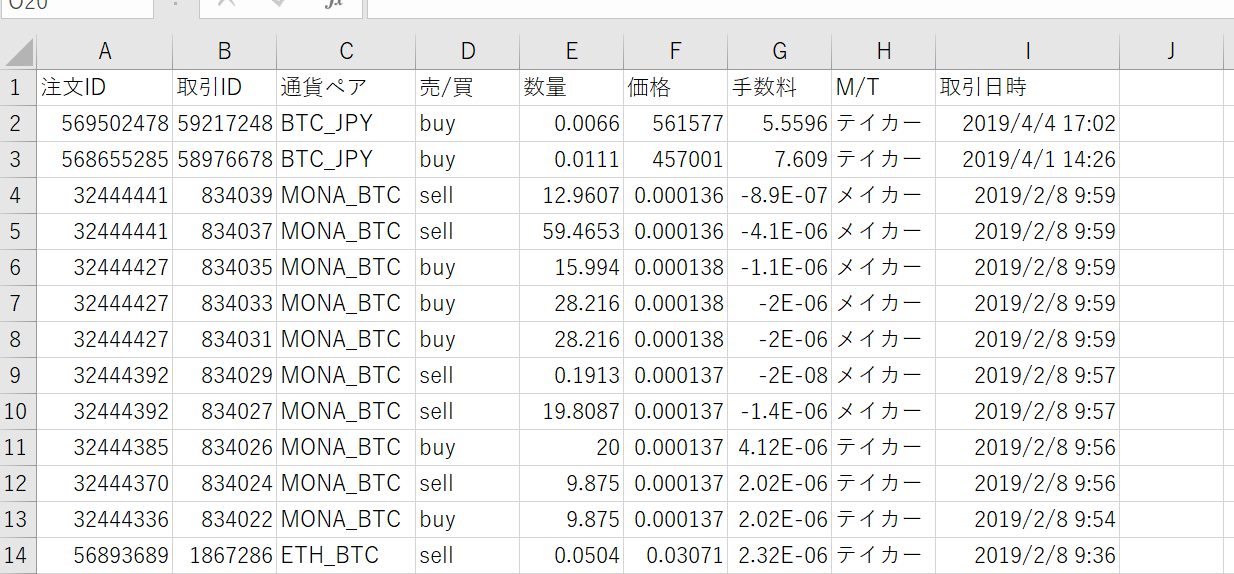Screen dimensions: 1234x574
Task: Click the 取引日時 header cell
Action: click(x=1027, y=88)
